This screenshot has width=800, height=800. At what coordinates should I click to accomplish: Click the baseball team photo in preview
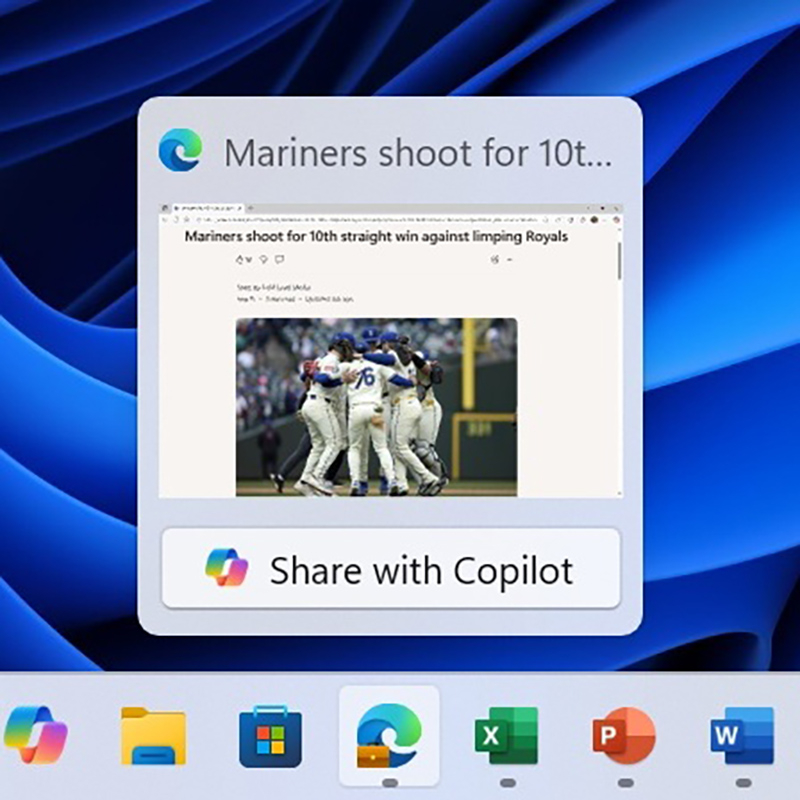pyautogui.click(x=377, y=407)
